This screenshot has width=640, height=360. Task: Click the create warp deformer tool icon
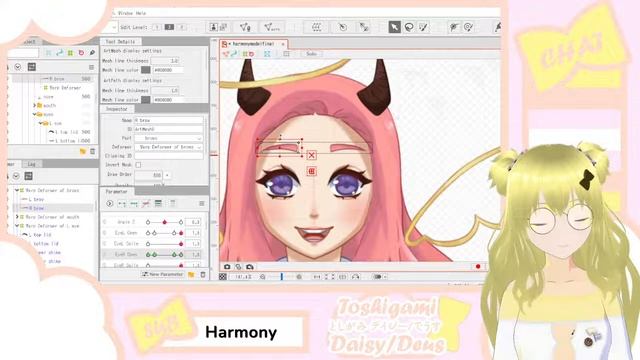pyautogui.click(x=316, y=27)
